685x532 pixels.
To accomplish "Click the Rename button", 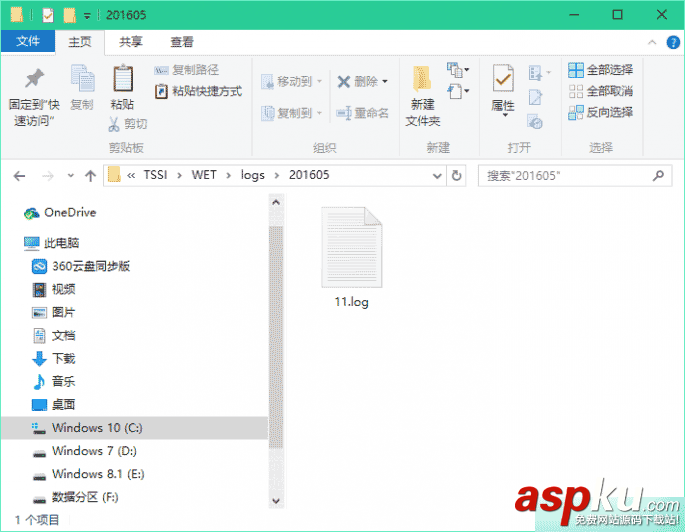I will 362,113.
